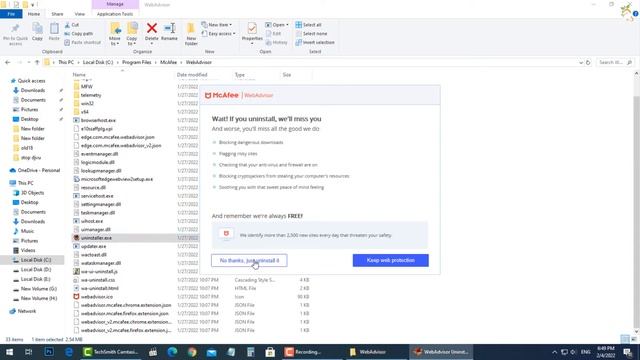640x360 pixels.
Task: Select the updater.exe file
Action: coord(93,247)
